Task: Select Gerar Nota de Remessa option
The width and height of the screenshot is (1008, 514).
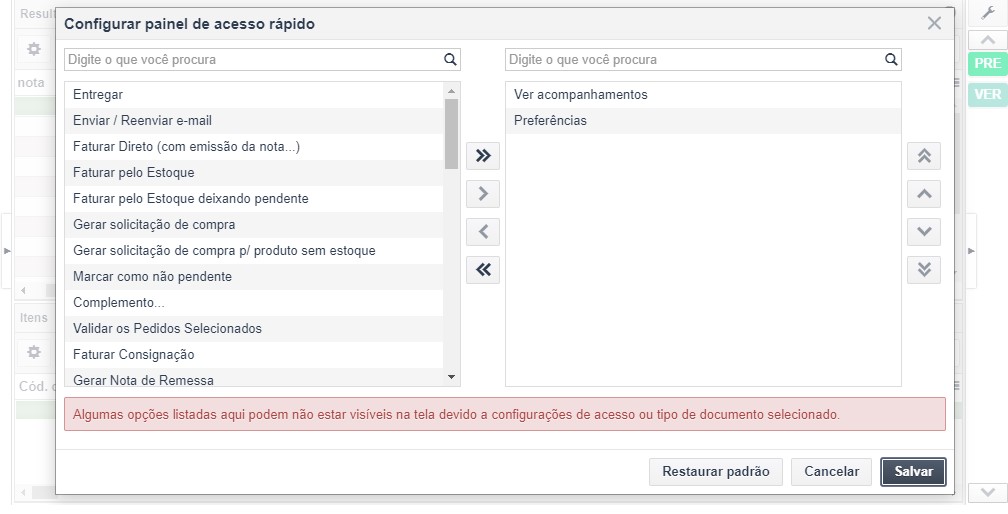Action: 254,378
